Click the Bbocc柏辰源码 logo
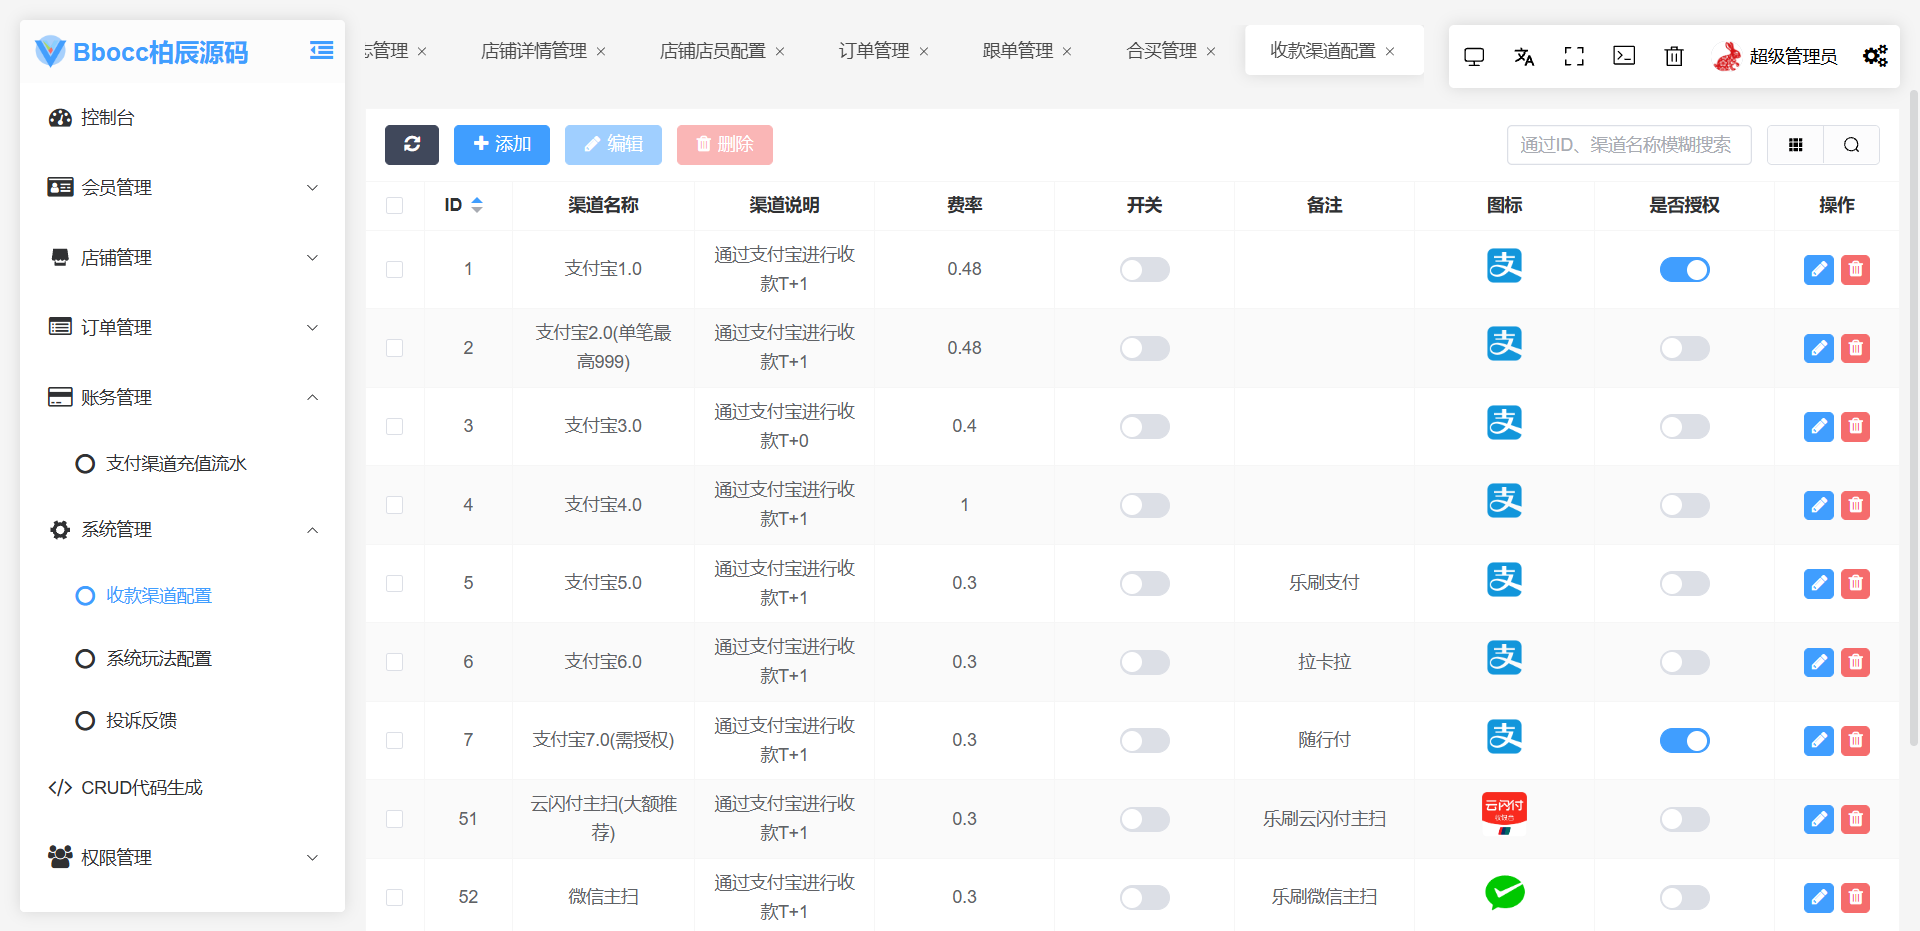The height and width of the screenshot is (931, 1920). tap(142, 52)
